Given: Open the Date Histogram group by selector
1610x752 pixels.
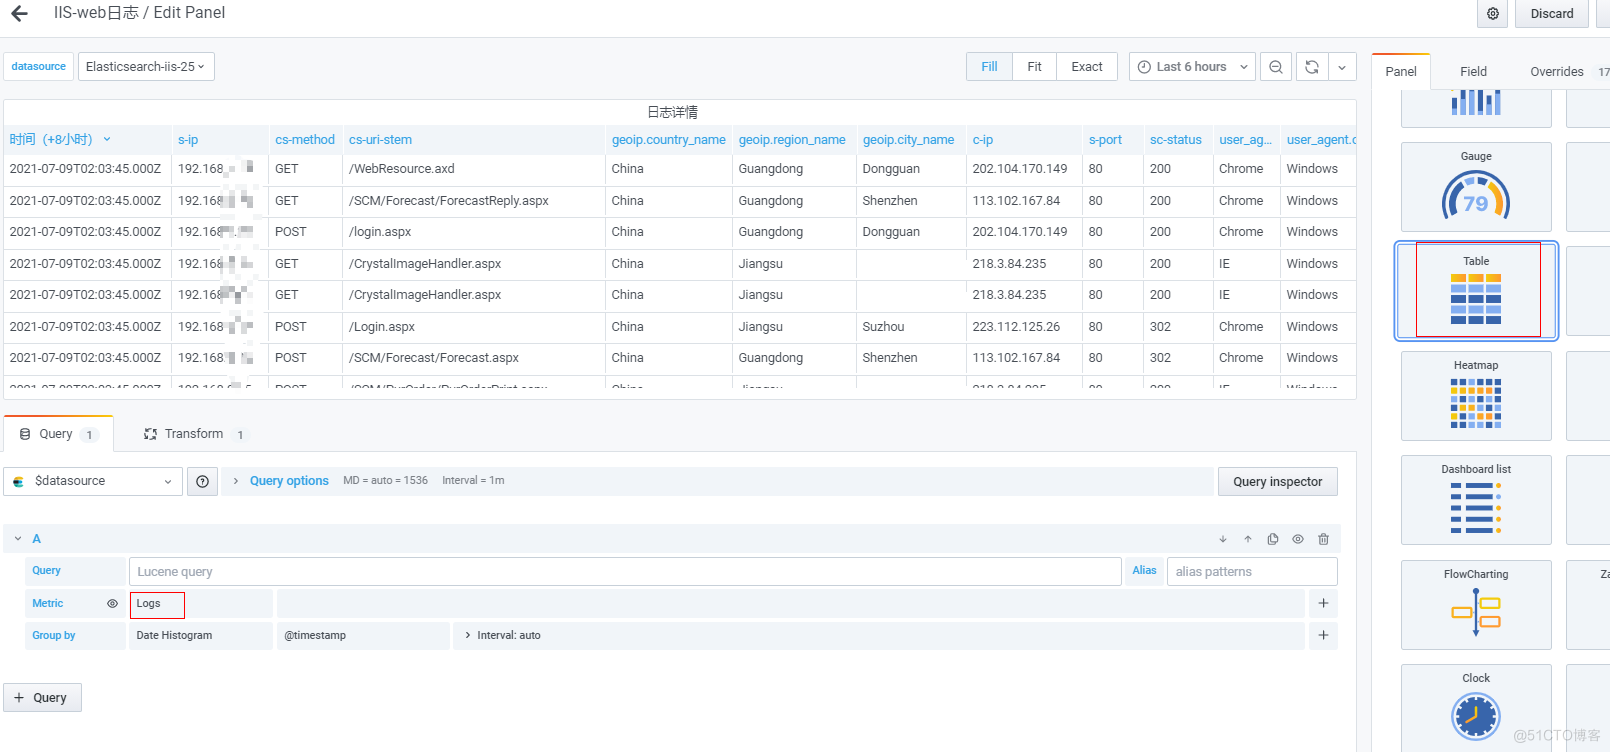Looking at the screenshot, I should pos(200,636).
